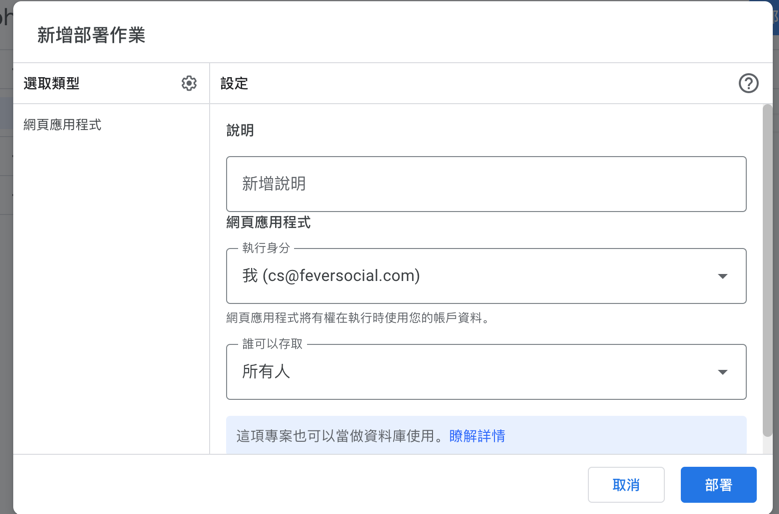Select 網頁應用程式 in the type list
The image size is (779, 514).
[x=62, y=125]
